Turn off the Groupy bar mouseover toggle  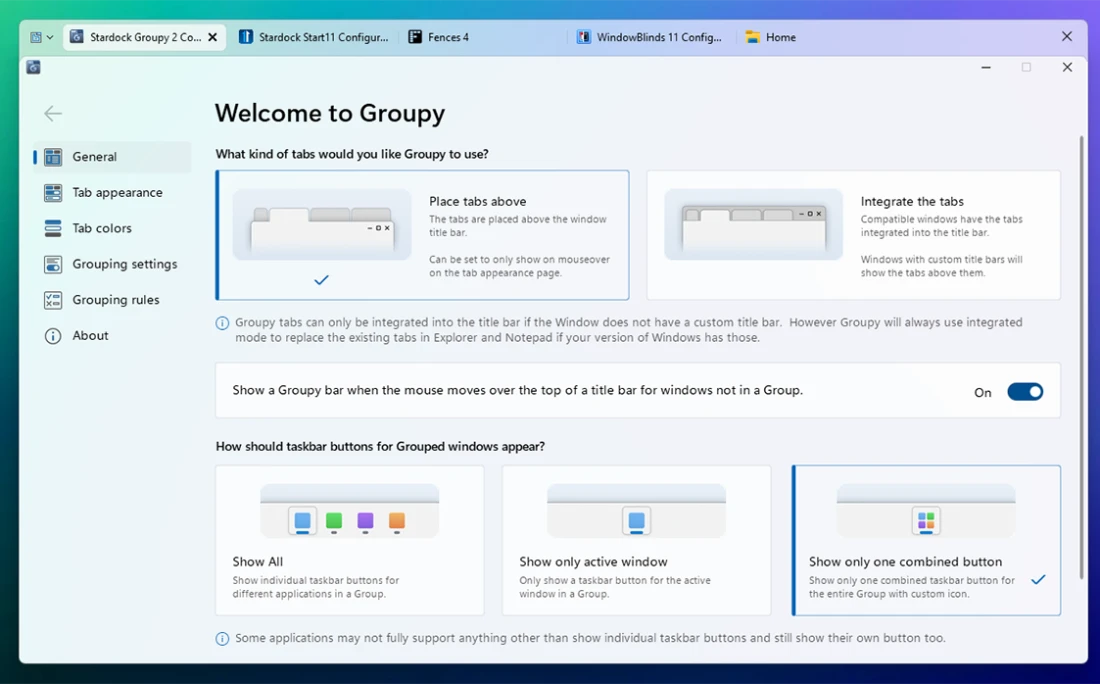[x=1024, y=392]
